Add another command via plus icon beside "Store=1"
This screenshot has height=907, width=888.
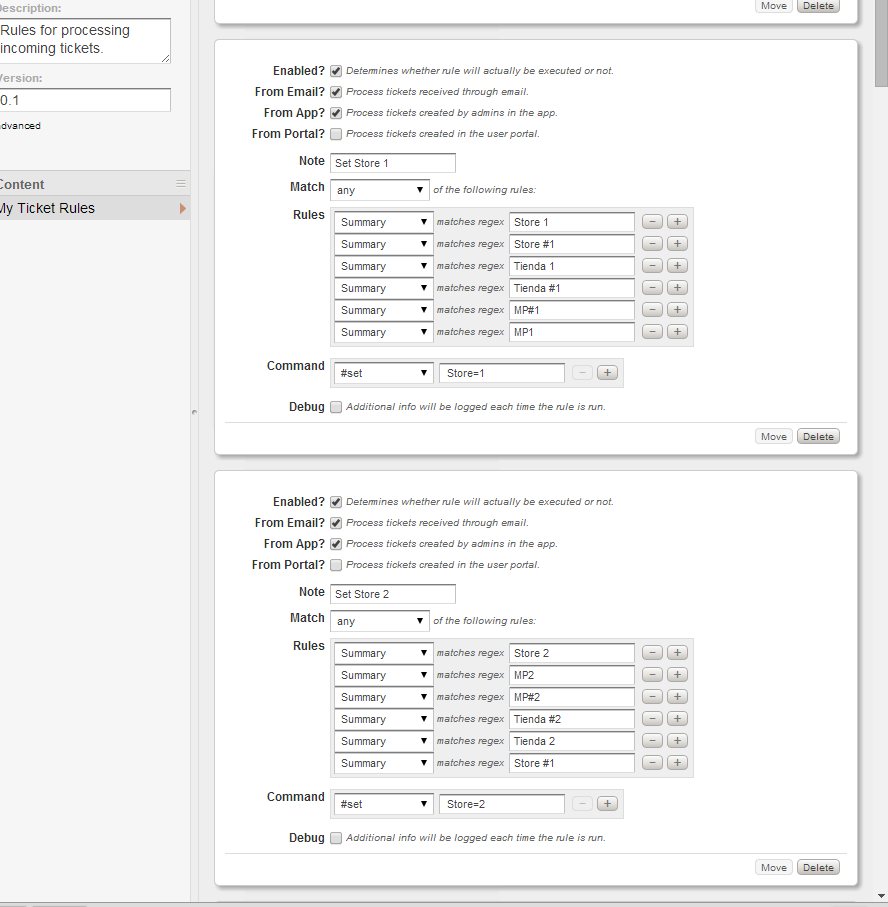[607, 372]
